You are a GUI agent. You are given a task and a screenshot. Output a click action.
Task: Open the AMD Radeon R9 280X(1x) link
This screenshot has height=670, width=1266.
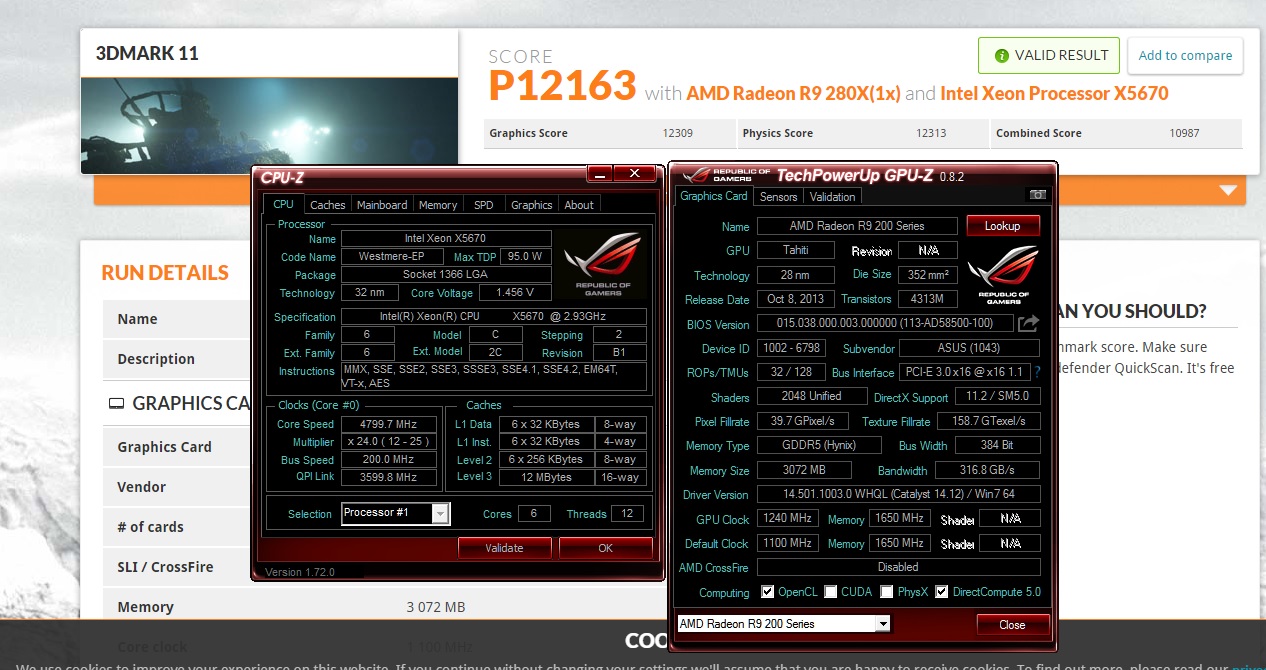[x=794, y=93]
